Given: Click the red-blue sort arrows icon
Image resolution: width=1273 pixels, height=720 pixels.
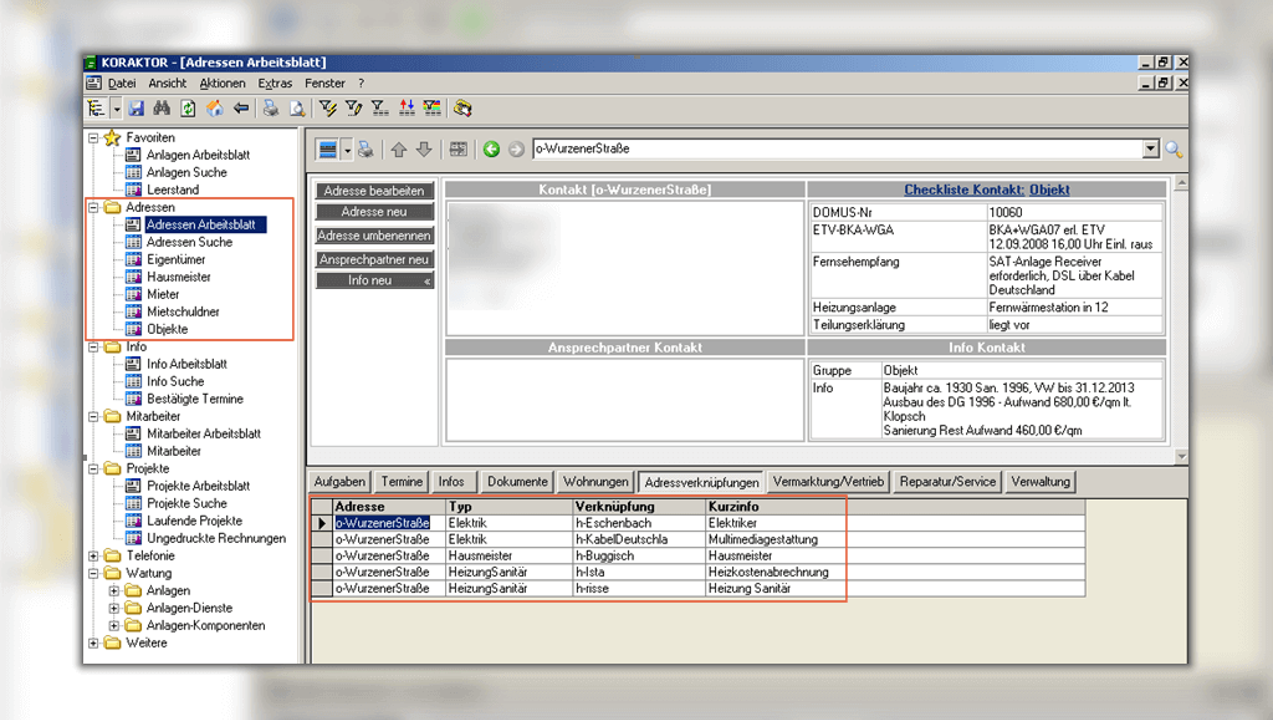Looking at the screenshot, I should pos(407,108).
